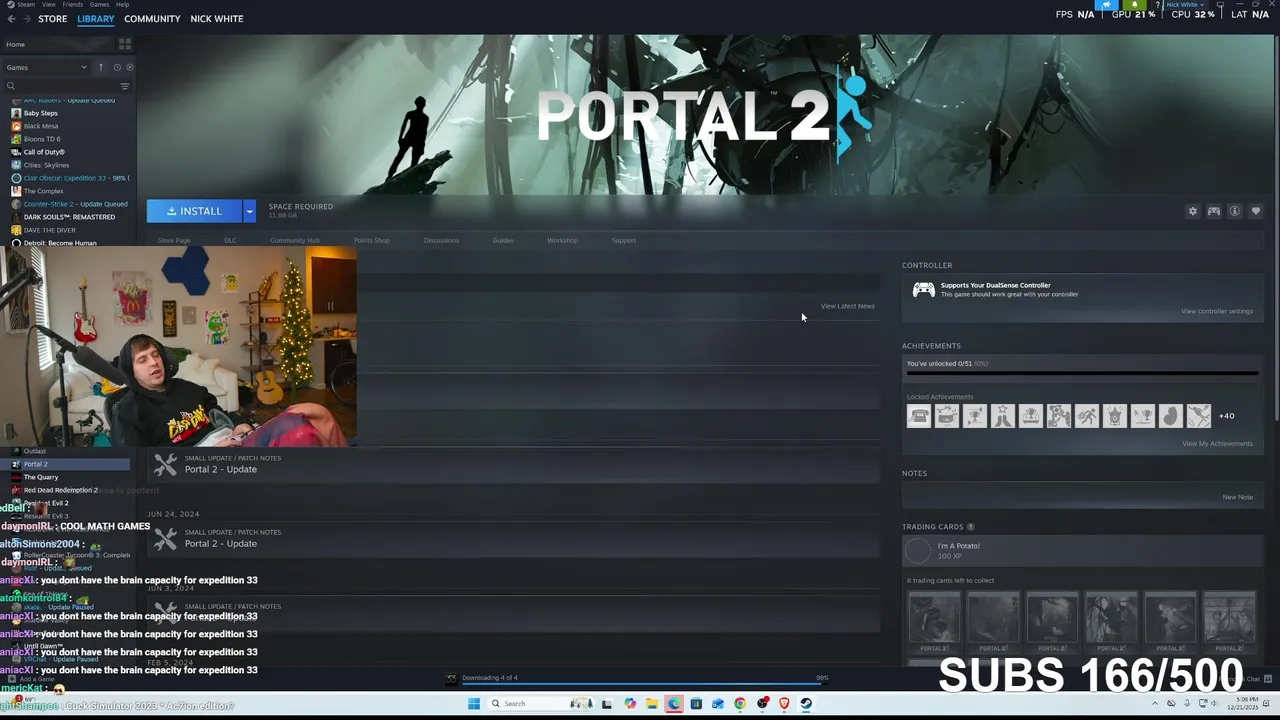Open Brave browser from taskbar
The image size is (1280, 720).
click(x=784, y=703)
